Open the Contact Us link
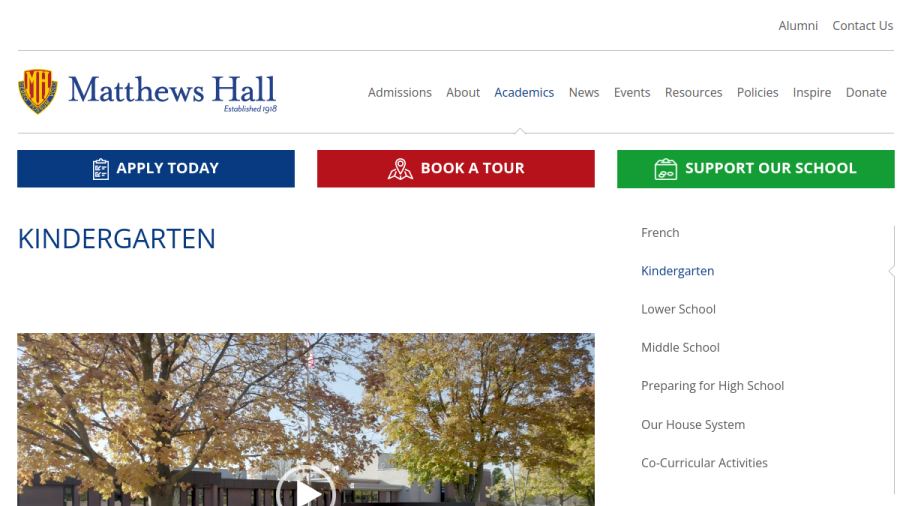This screenshot has height=506, width=900. (863, 26)
